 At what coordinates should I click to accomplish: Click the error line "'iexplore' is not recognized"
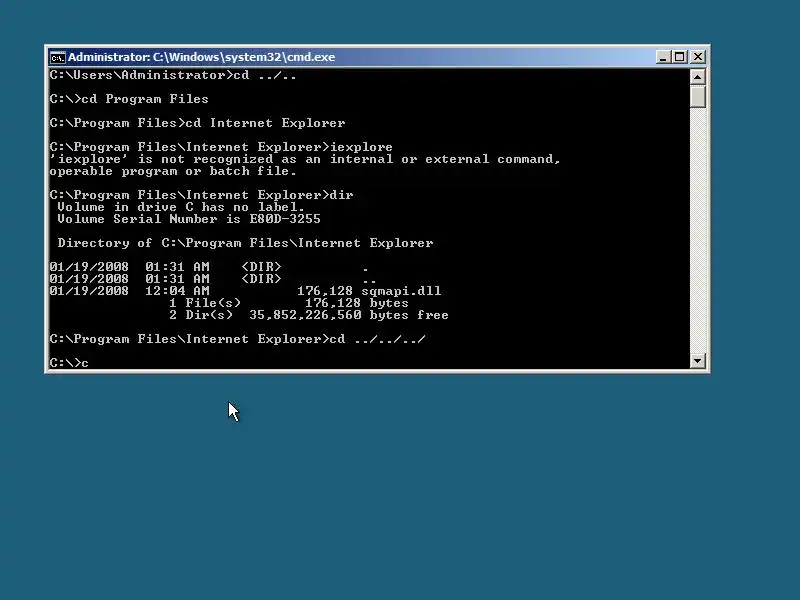pos(305,159)
